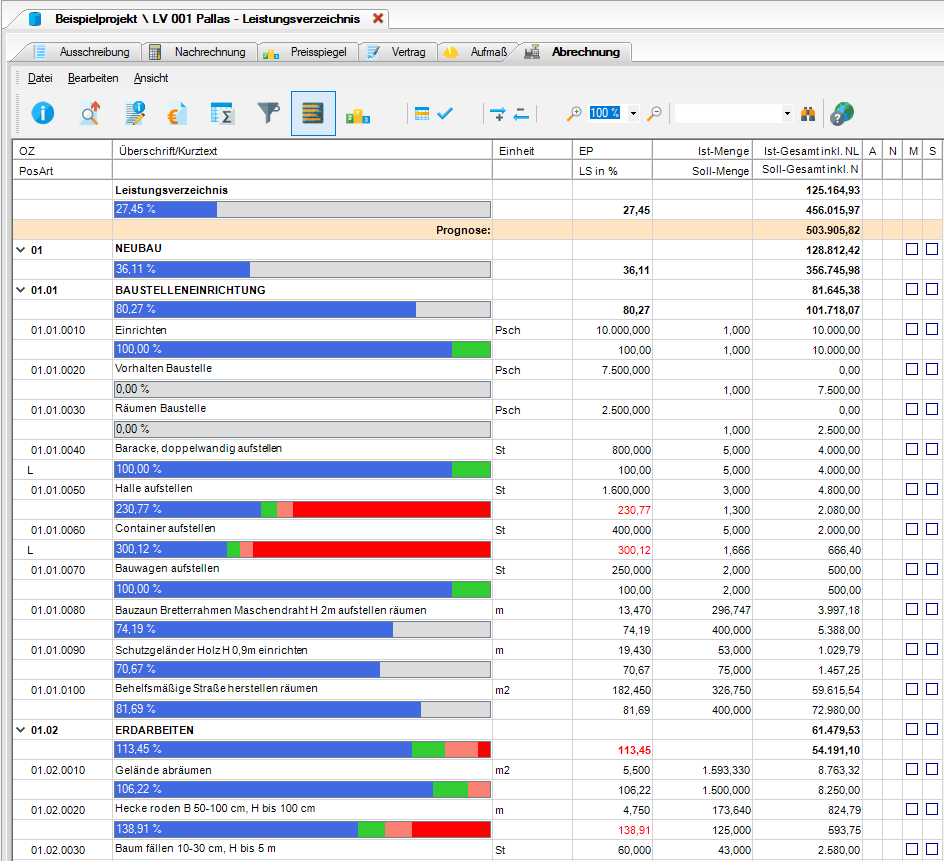Open the Bearbeiten menu
The height and width of the screenshot is (861, 944).
pyautogui.click(x=93, y=78)
